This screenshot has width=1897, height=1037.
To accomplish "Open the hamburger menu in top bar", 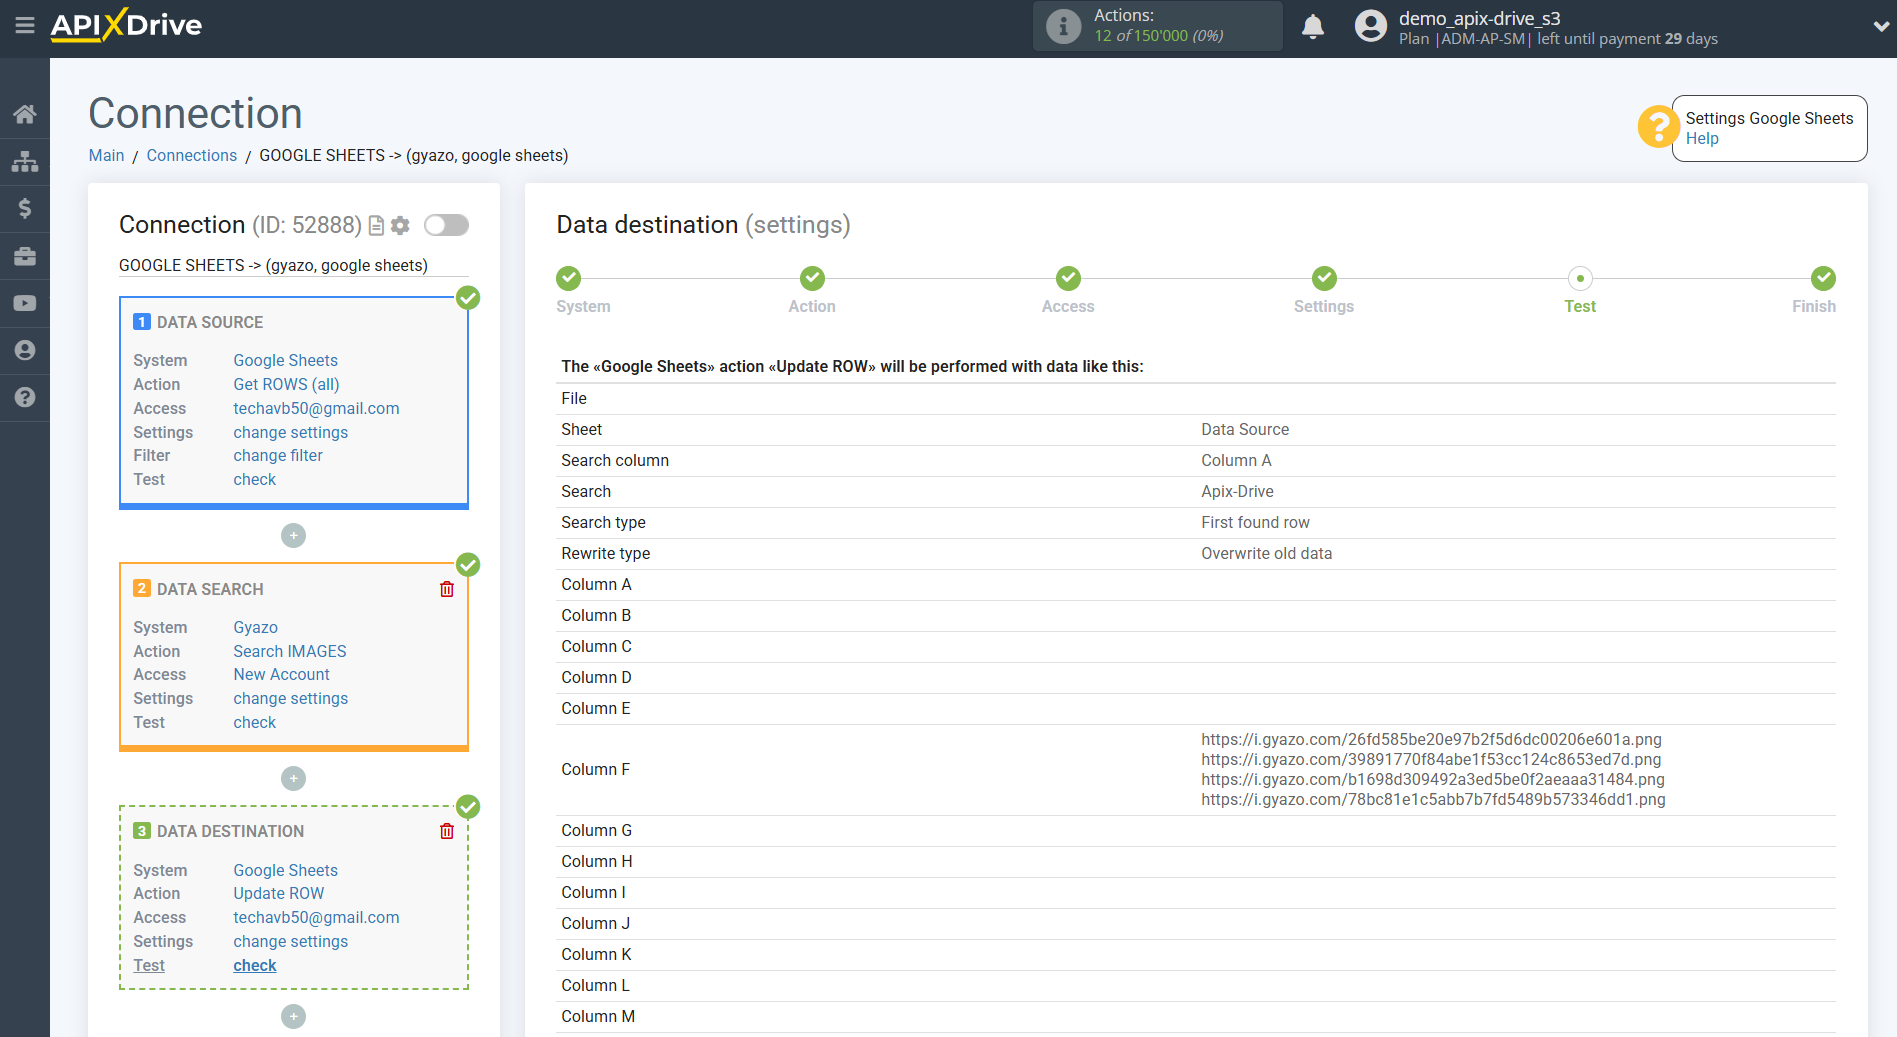I will point(25,25).
